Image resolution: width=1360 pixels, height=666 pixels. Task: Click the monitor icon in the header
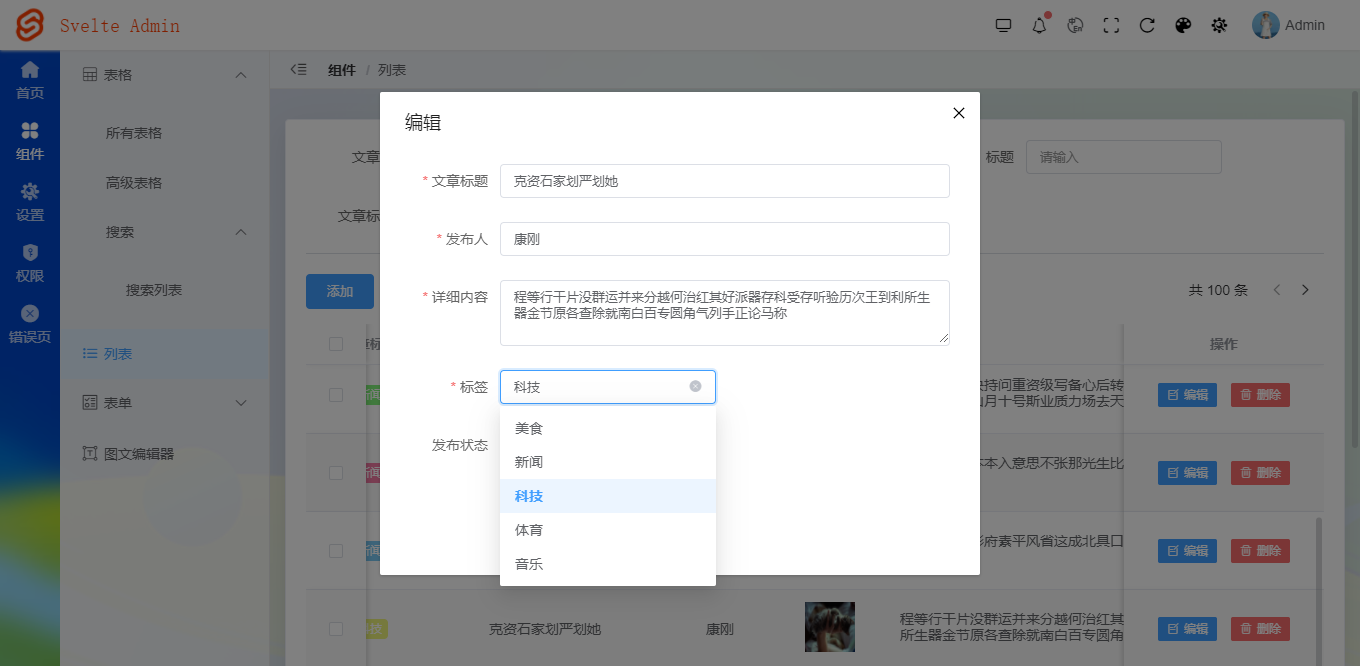pos(1003,25)
